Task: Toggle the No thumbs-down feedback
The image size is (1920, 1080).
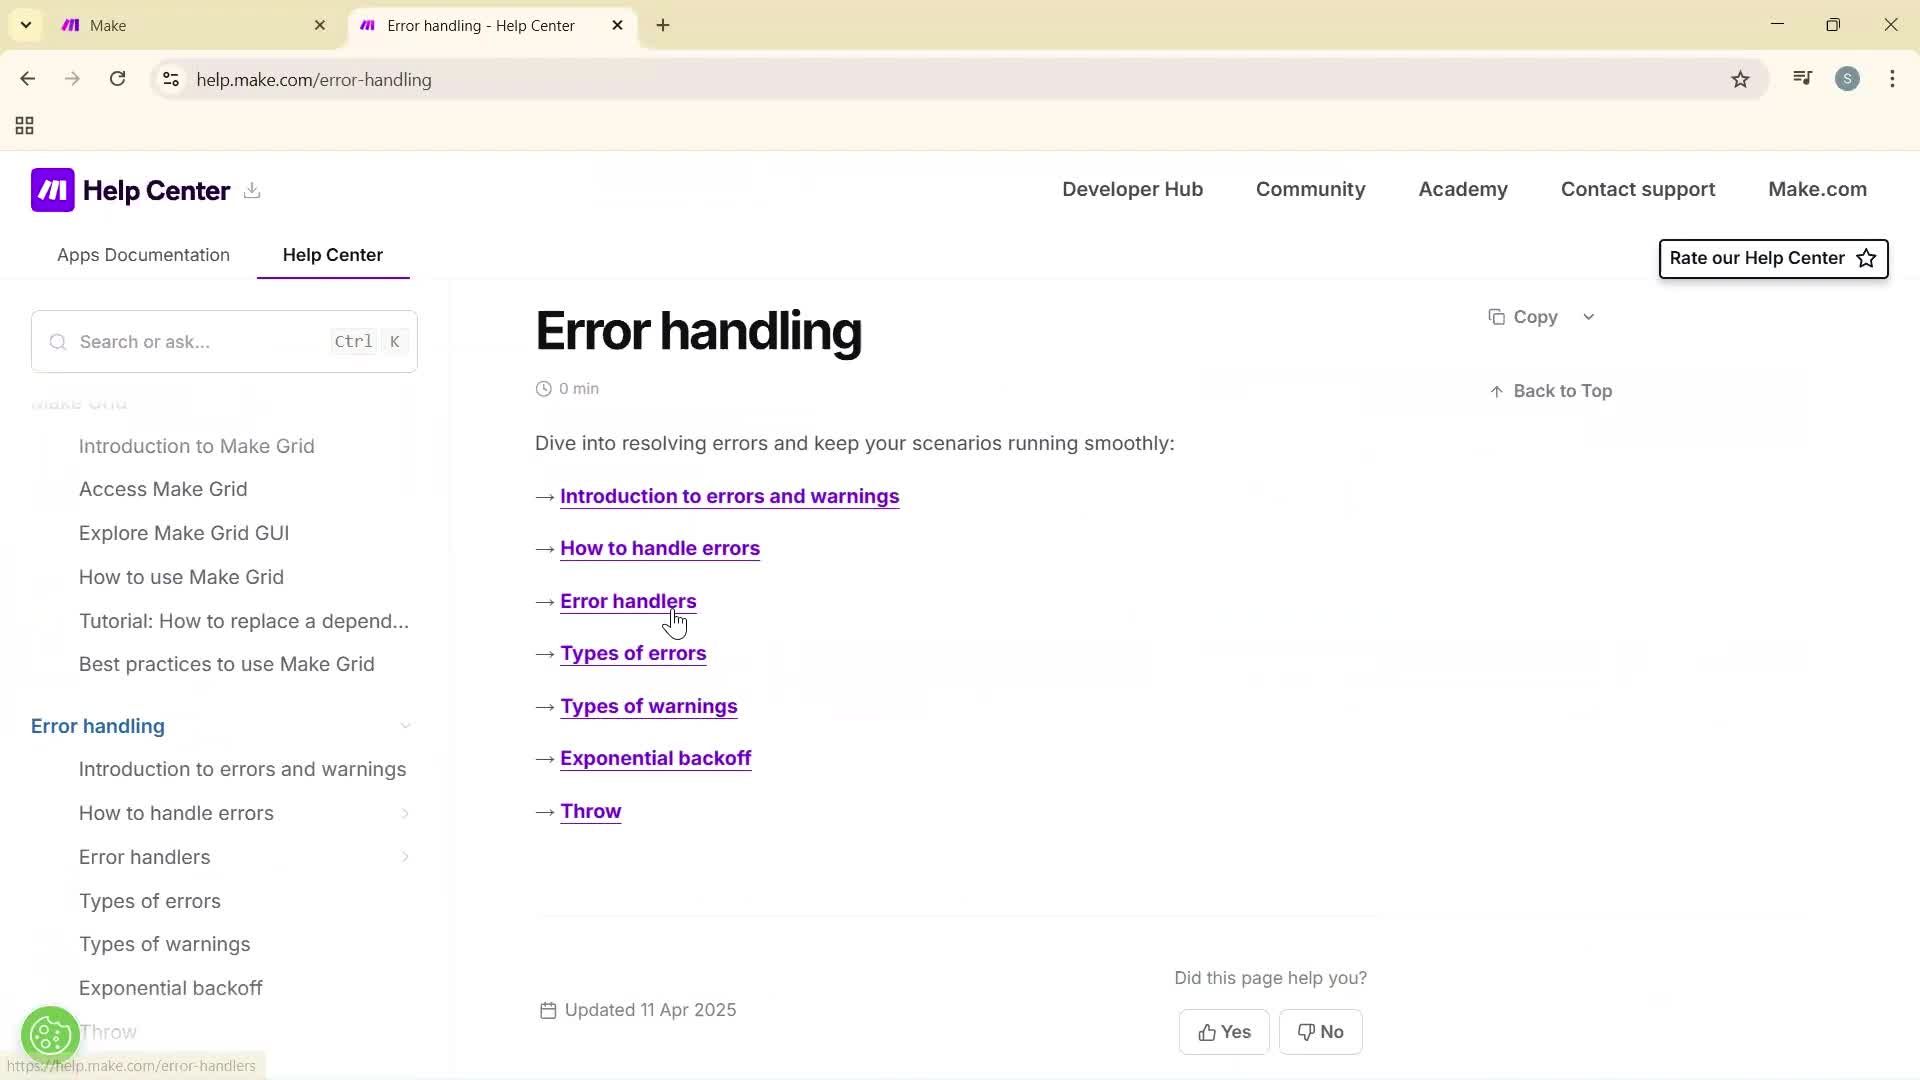Action: [x=1321, y=1031]
